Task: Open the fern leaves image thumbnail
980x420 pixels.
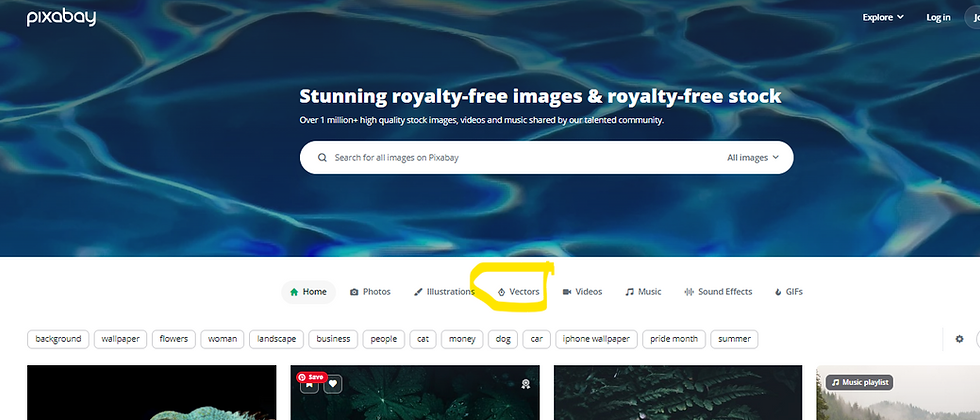Action: tap(678, 392)
